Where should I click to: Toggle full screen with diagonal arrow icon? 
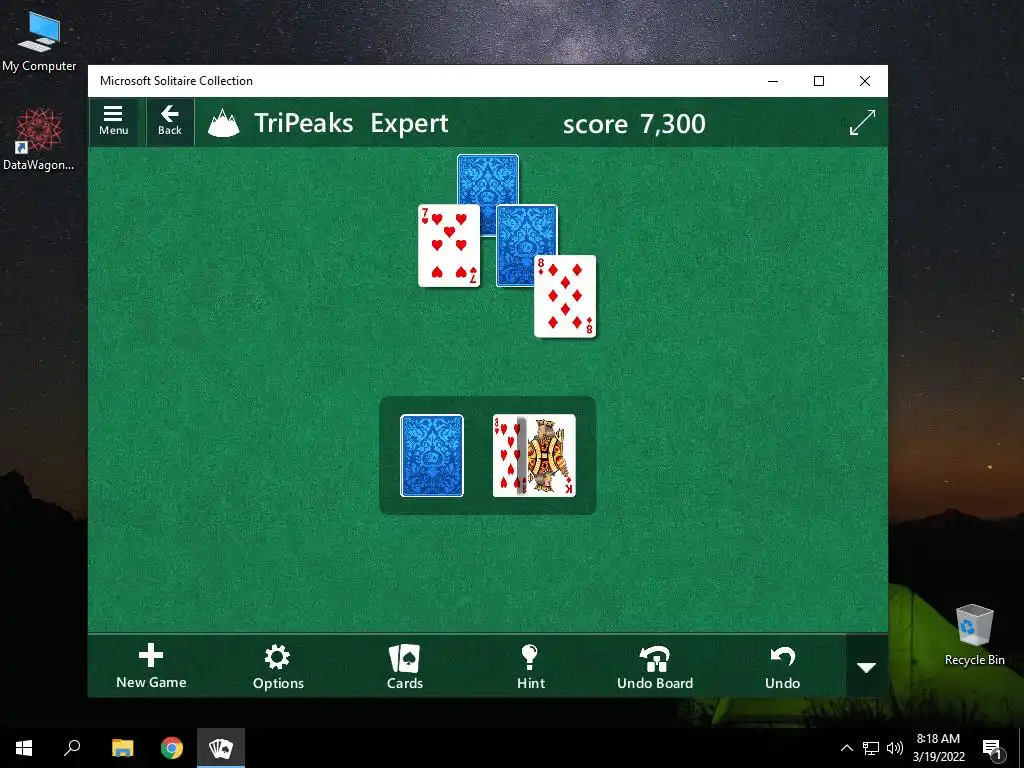862,122
